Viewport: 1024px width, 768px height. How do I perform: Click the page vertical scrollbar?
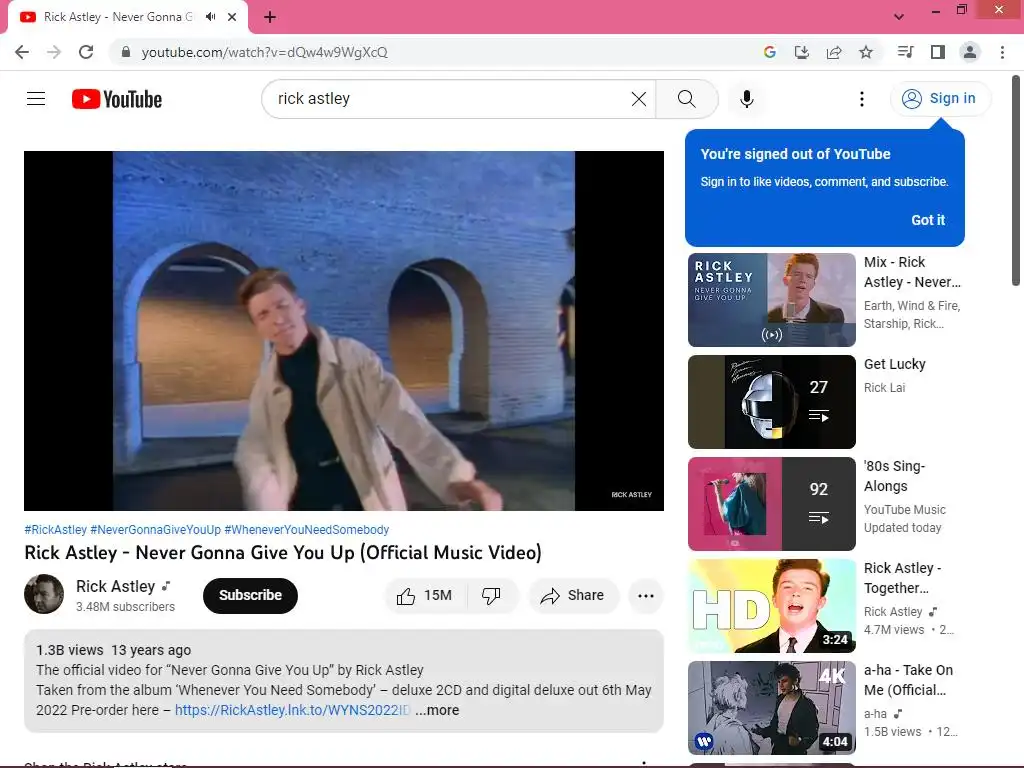(1016, 180)
